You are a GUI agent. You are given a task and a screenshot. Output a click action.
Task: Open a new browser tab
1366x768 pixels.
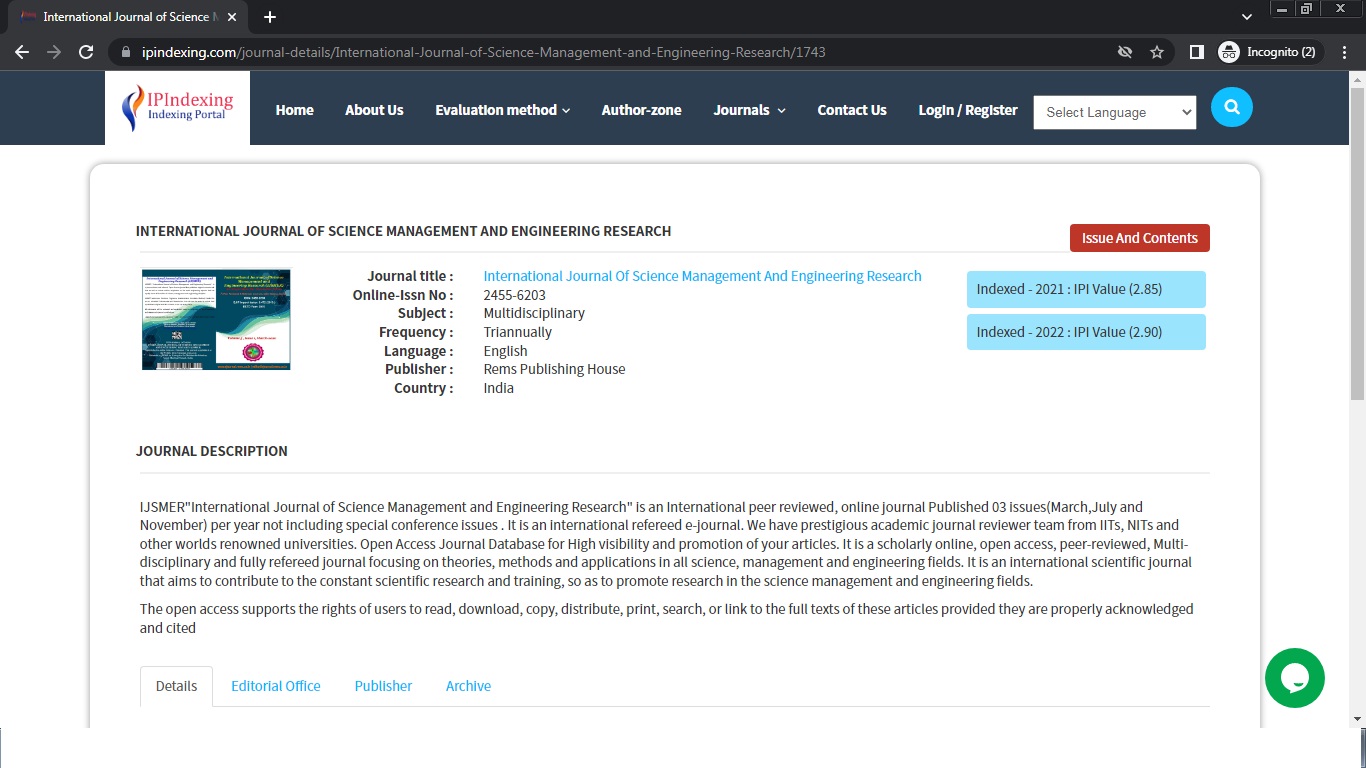tap(270, 17)
